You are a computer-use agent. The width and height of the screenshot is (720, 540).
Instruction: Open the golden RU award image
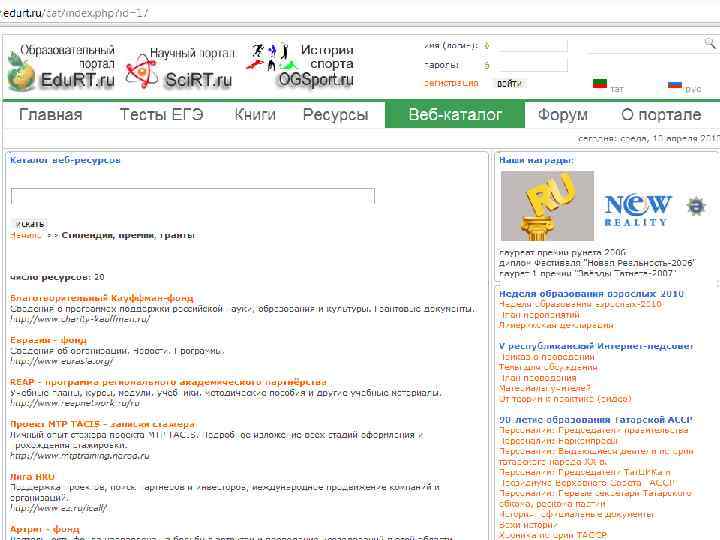547,206
